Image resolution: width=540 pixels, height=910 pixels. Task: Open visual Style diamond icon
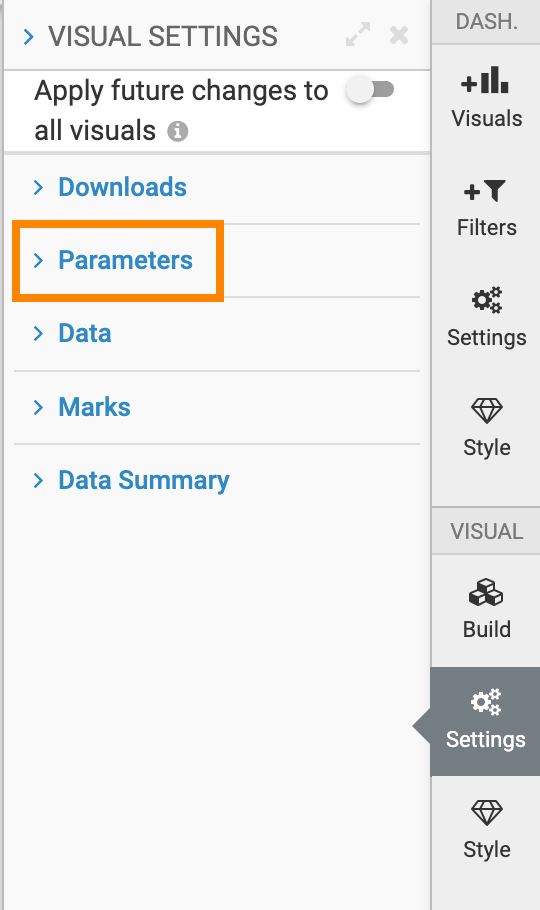click(487, 812)
